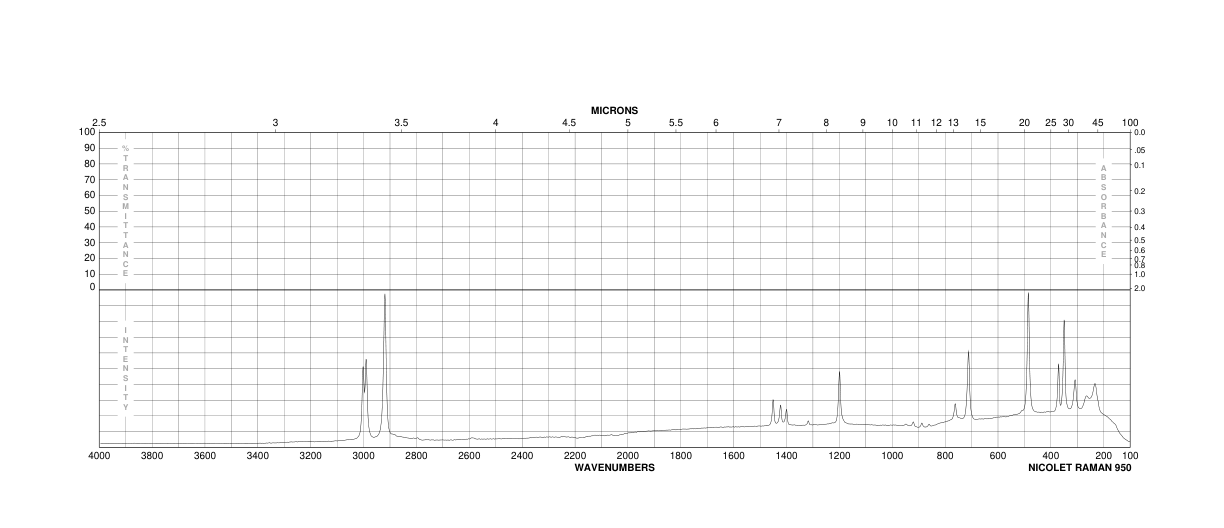Click the 80 transmittance tick label
1224x528 pixels.
(x=89, y=163)
